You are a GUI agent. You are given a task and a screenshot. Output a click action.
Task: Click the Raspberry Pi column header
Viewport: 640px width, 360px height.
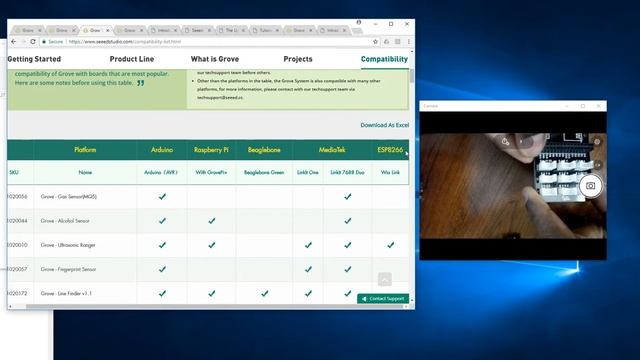[211, 150]
